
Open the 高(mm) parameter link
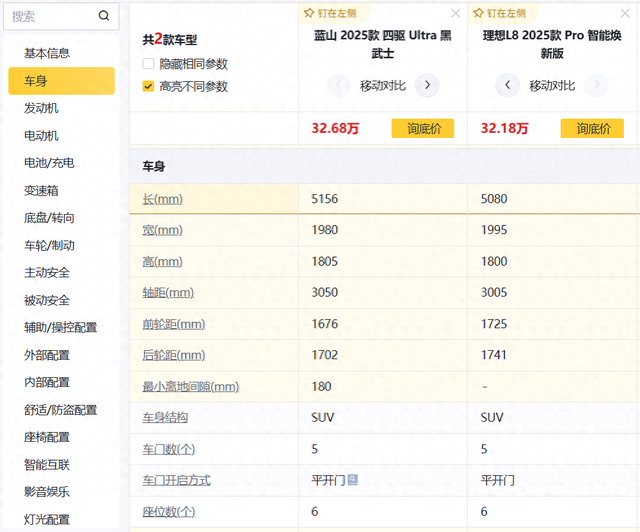point(162,262)
